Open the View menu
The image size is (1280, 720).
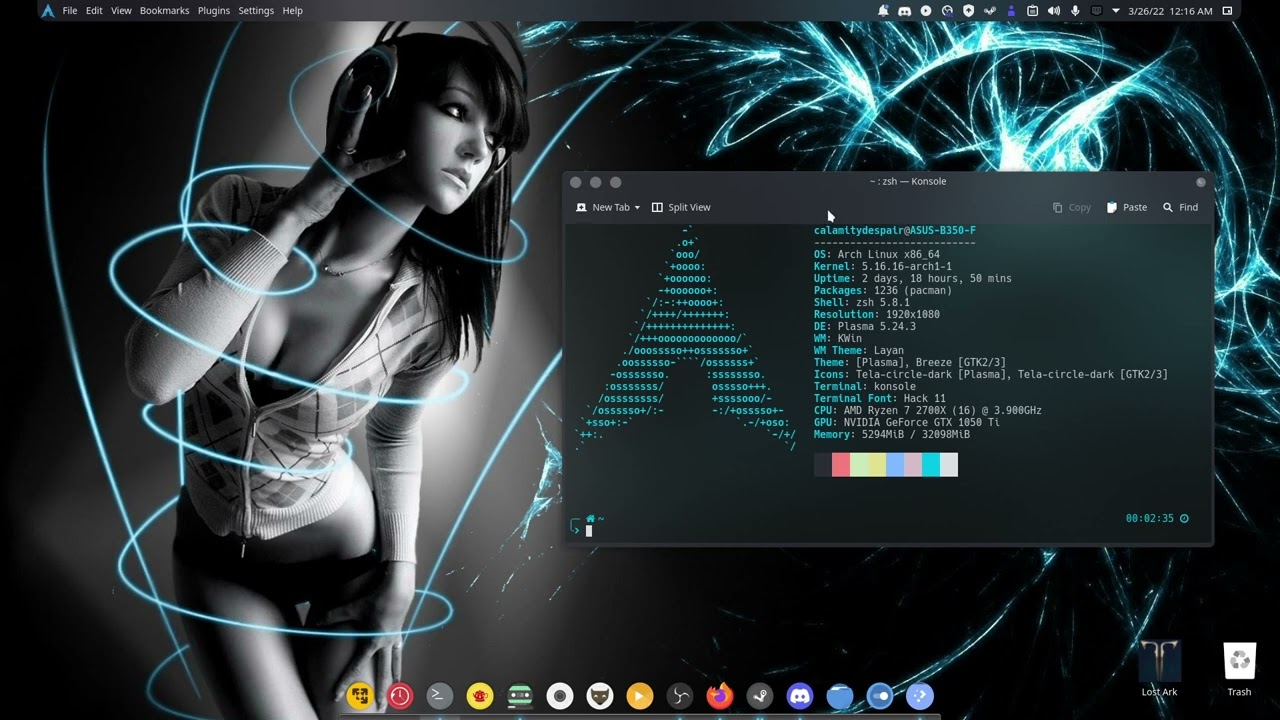pyautogui.click(x=121, y=11)
